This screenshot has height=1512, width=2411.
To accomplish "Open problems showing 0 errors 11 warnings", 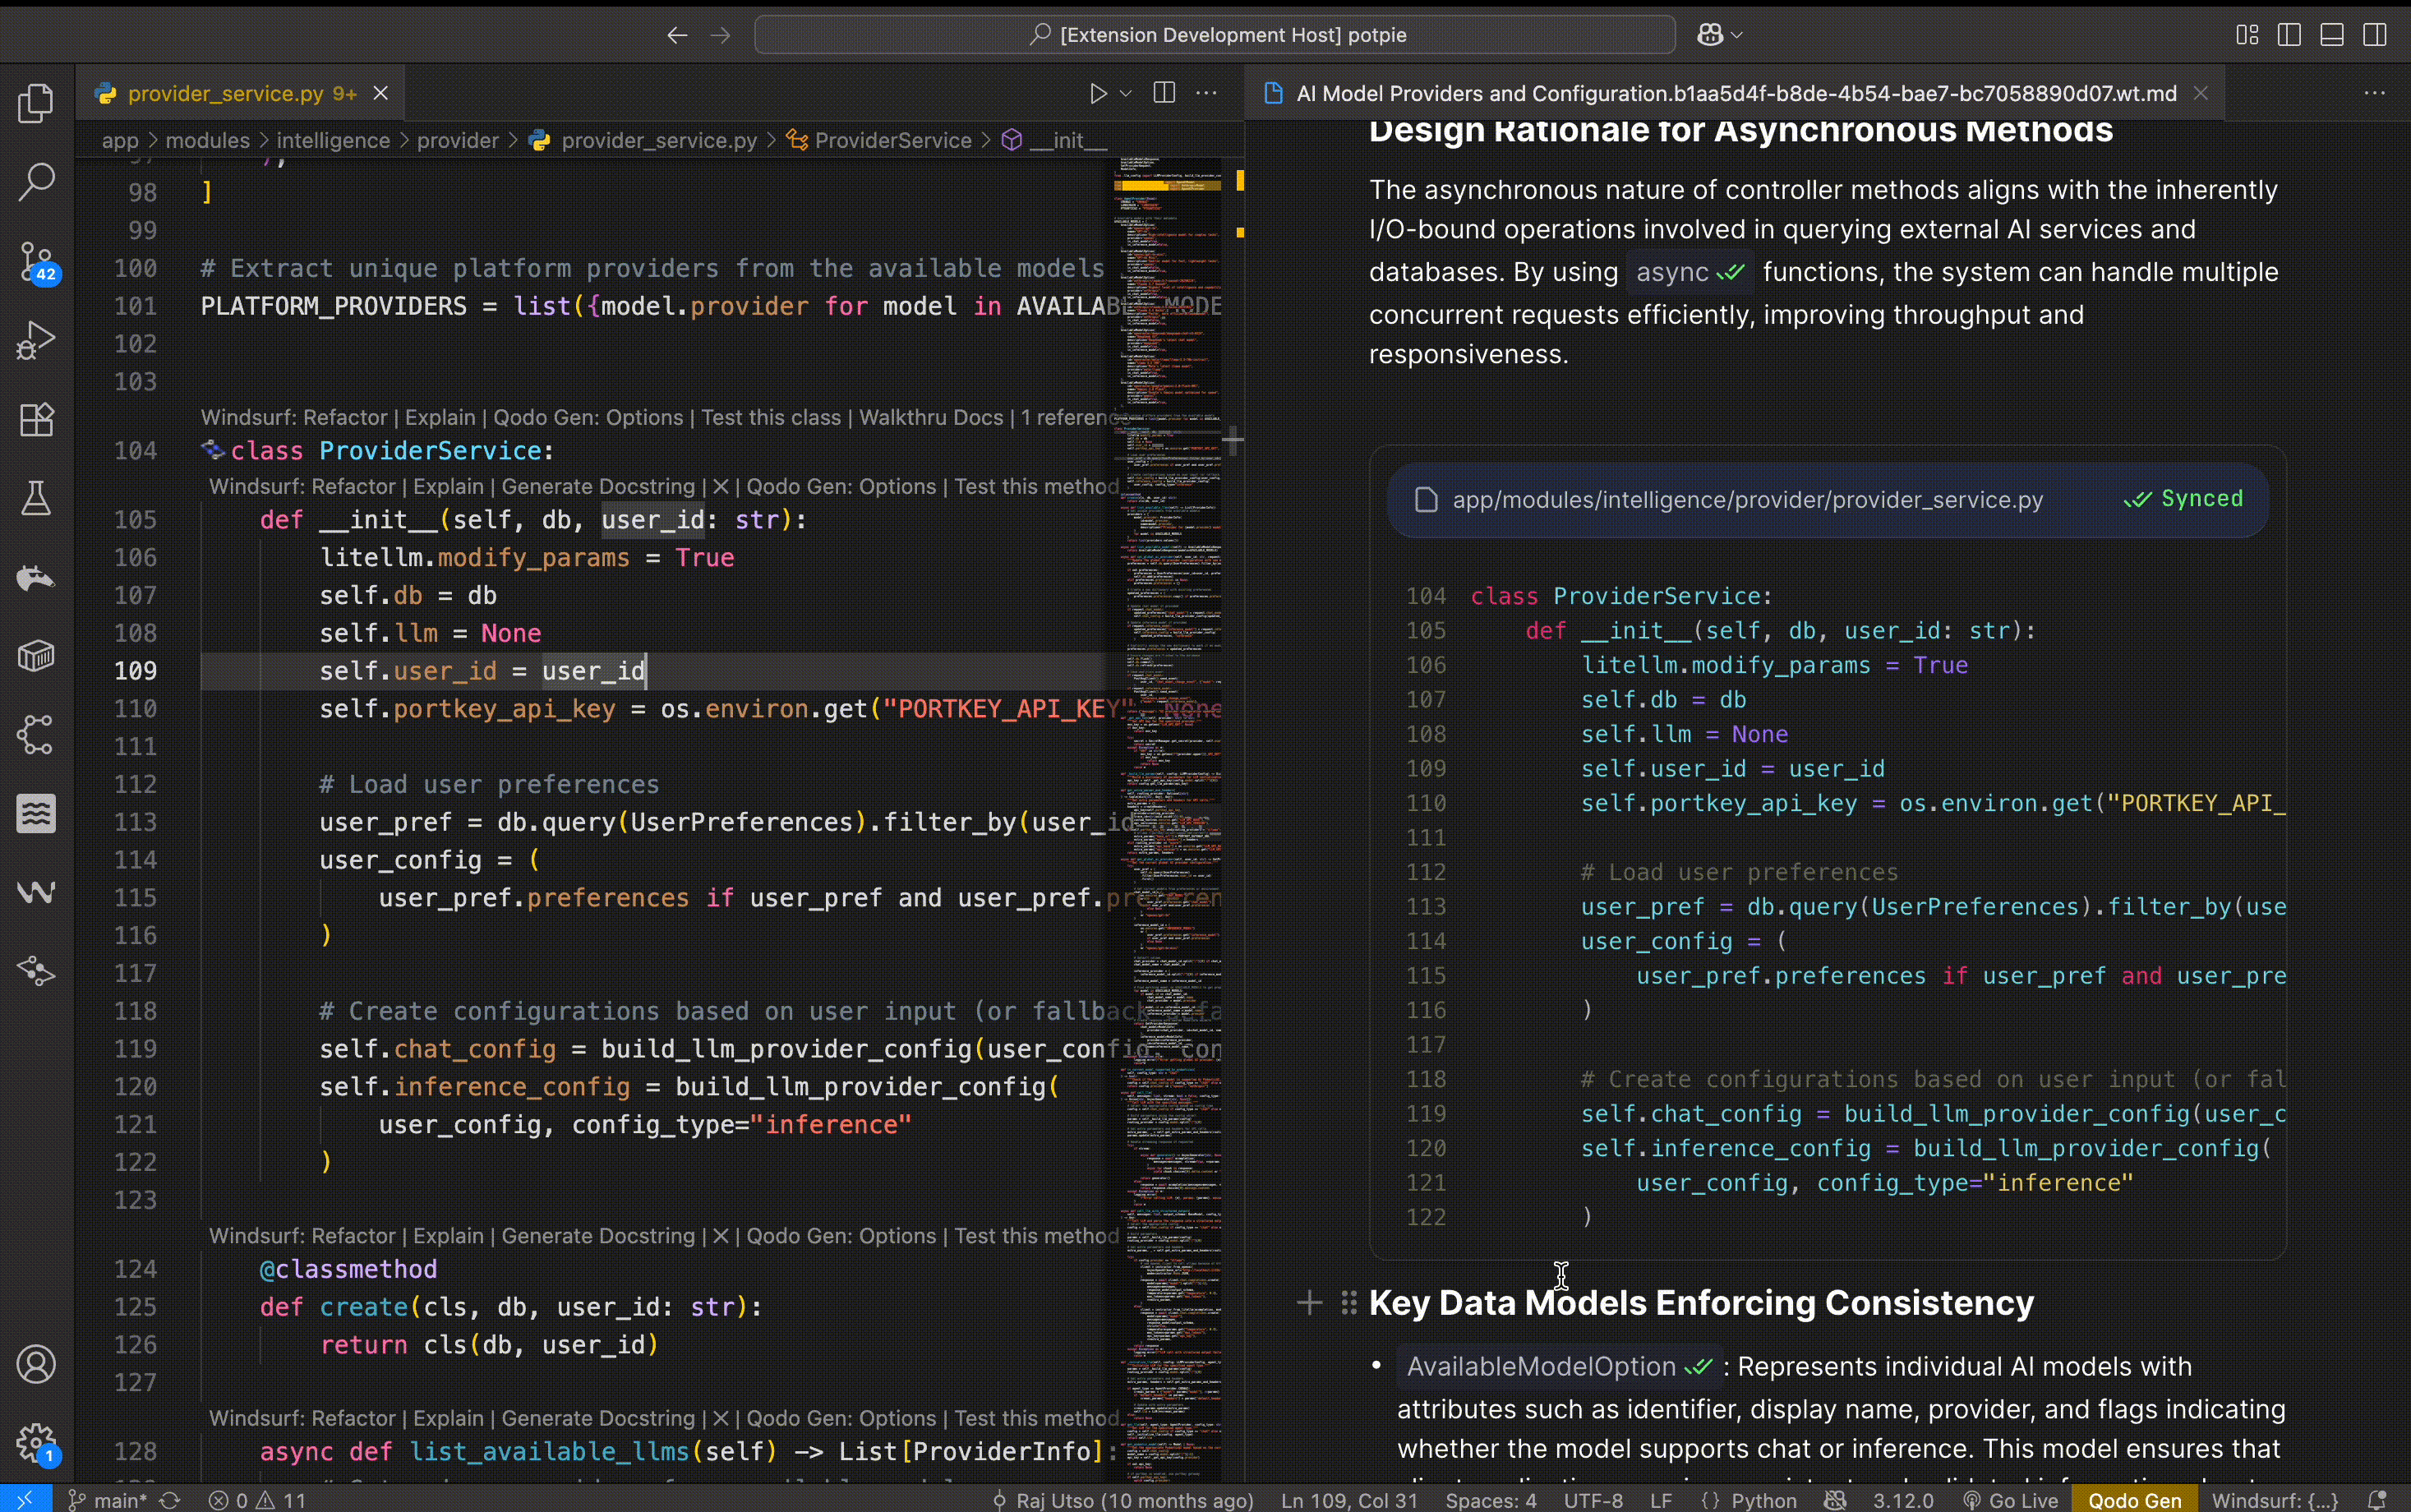I will coord(257,1500).
